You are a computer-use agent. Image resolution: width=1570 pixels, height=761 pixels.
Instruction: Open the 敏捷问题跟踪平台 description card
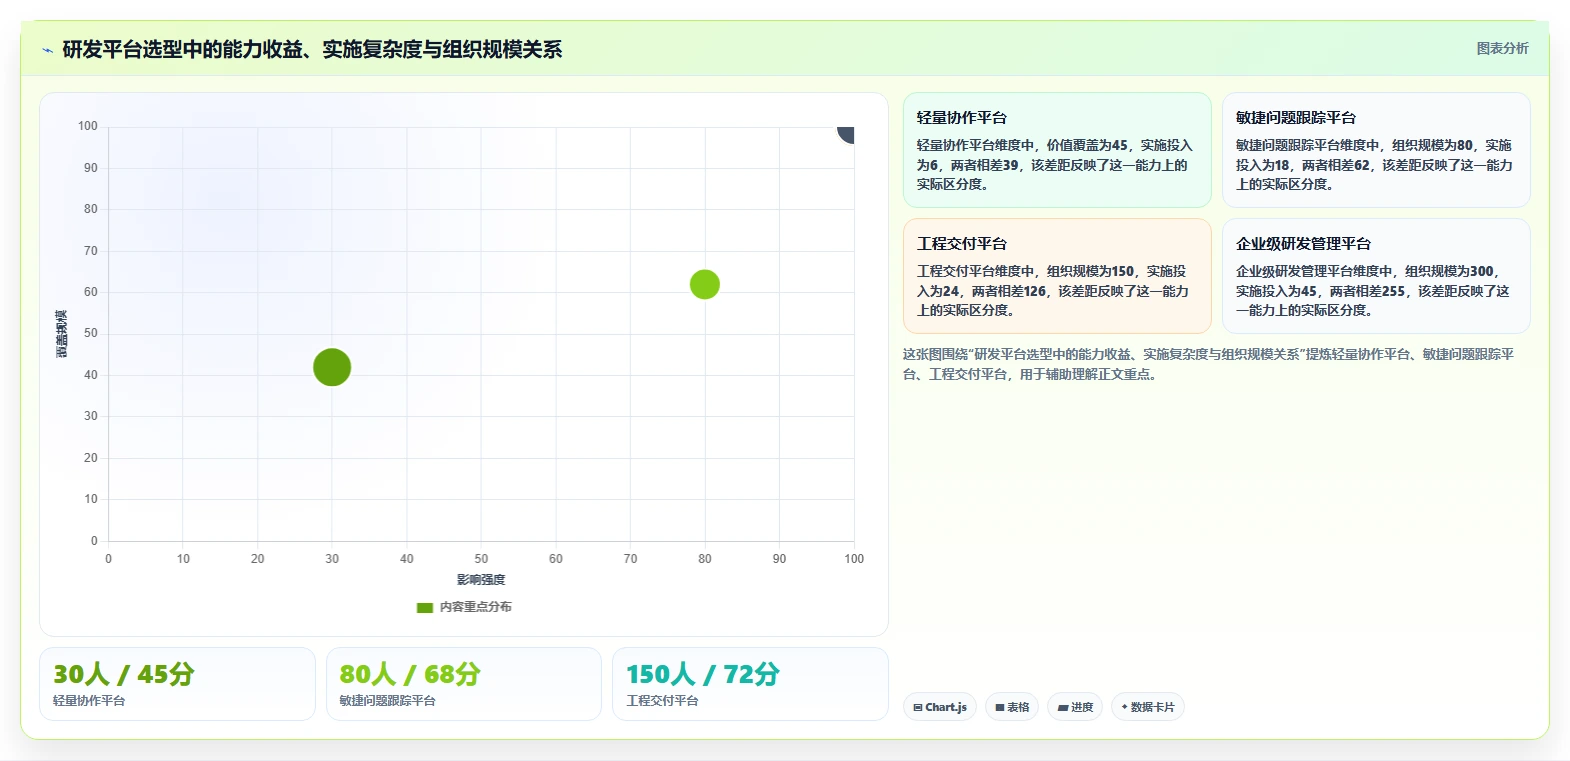(x=1376, y=150)
